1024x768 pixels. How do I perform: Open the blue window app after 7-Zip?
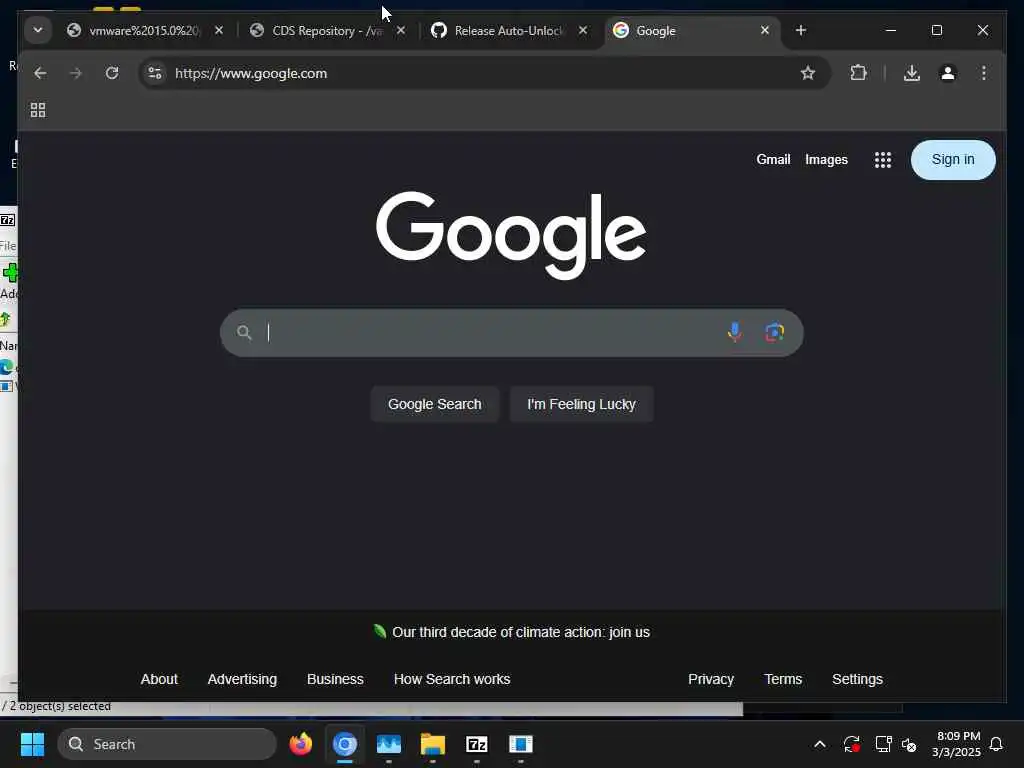520,744
